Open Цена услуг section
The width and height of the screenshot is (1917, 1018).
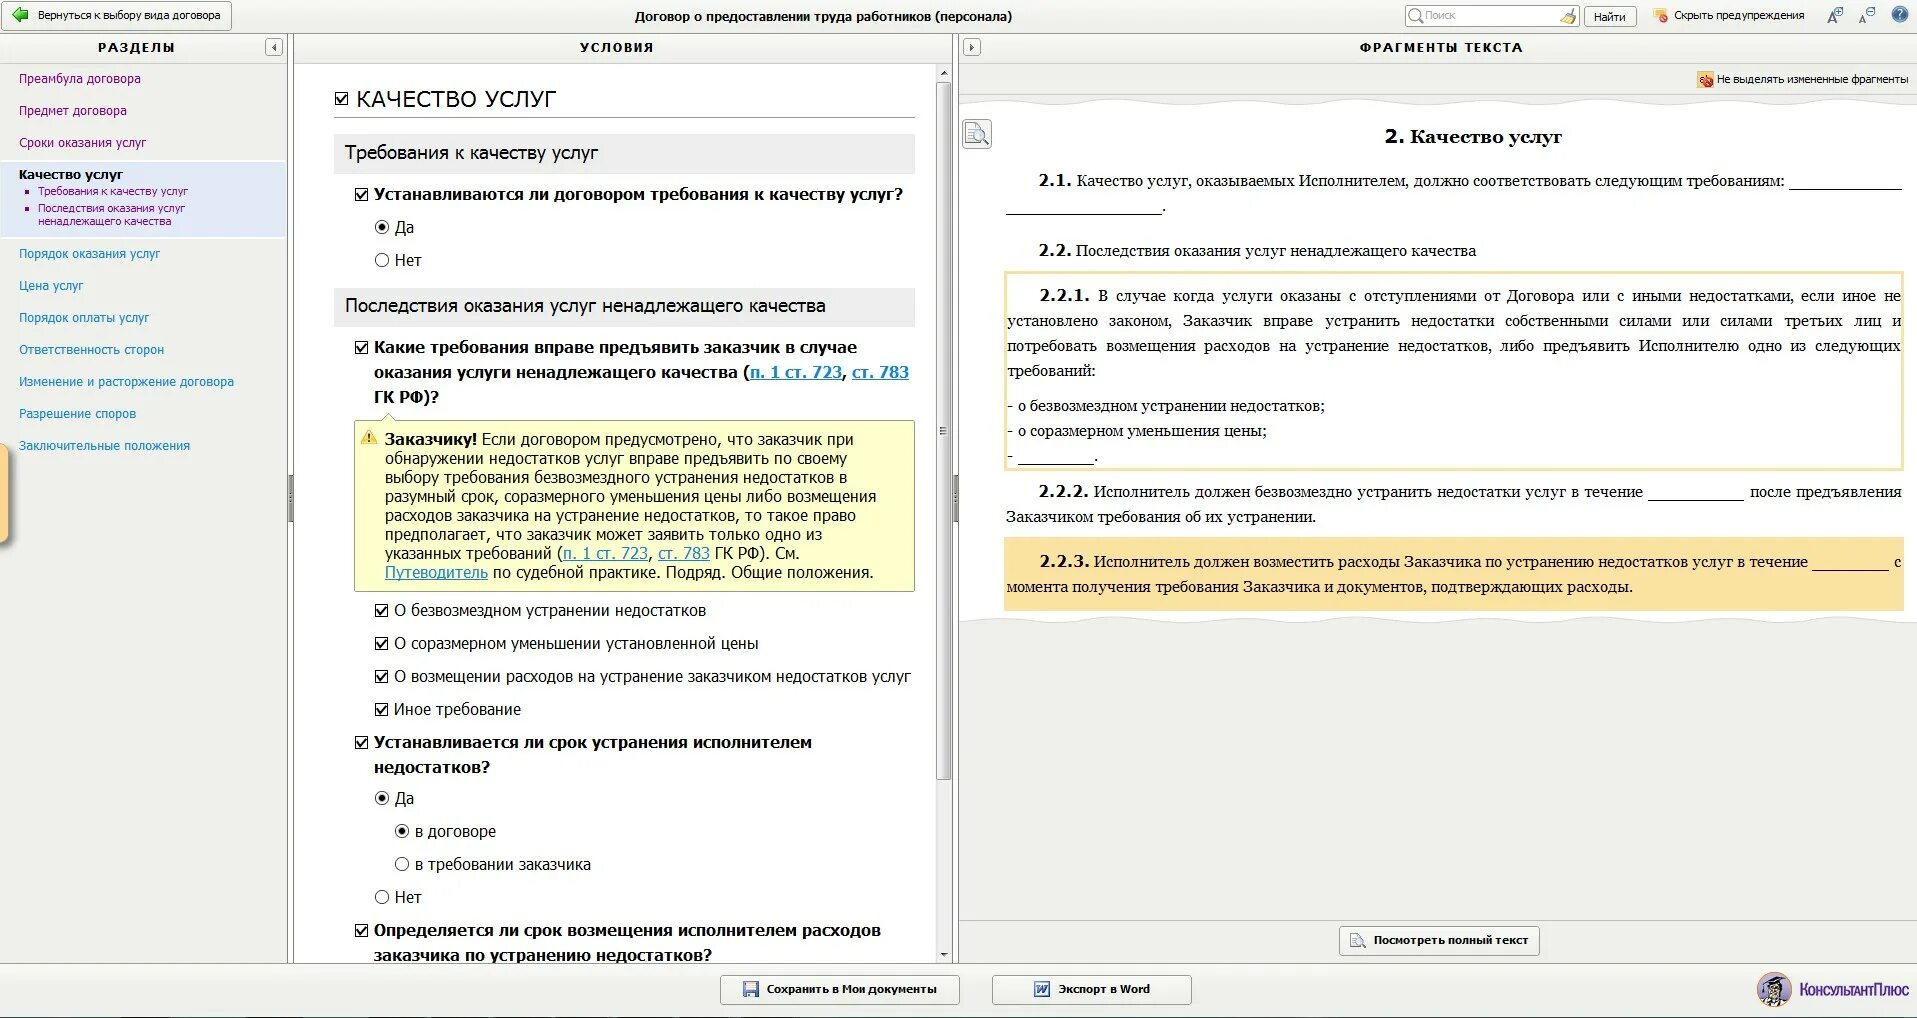(x=51, y=286)
